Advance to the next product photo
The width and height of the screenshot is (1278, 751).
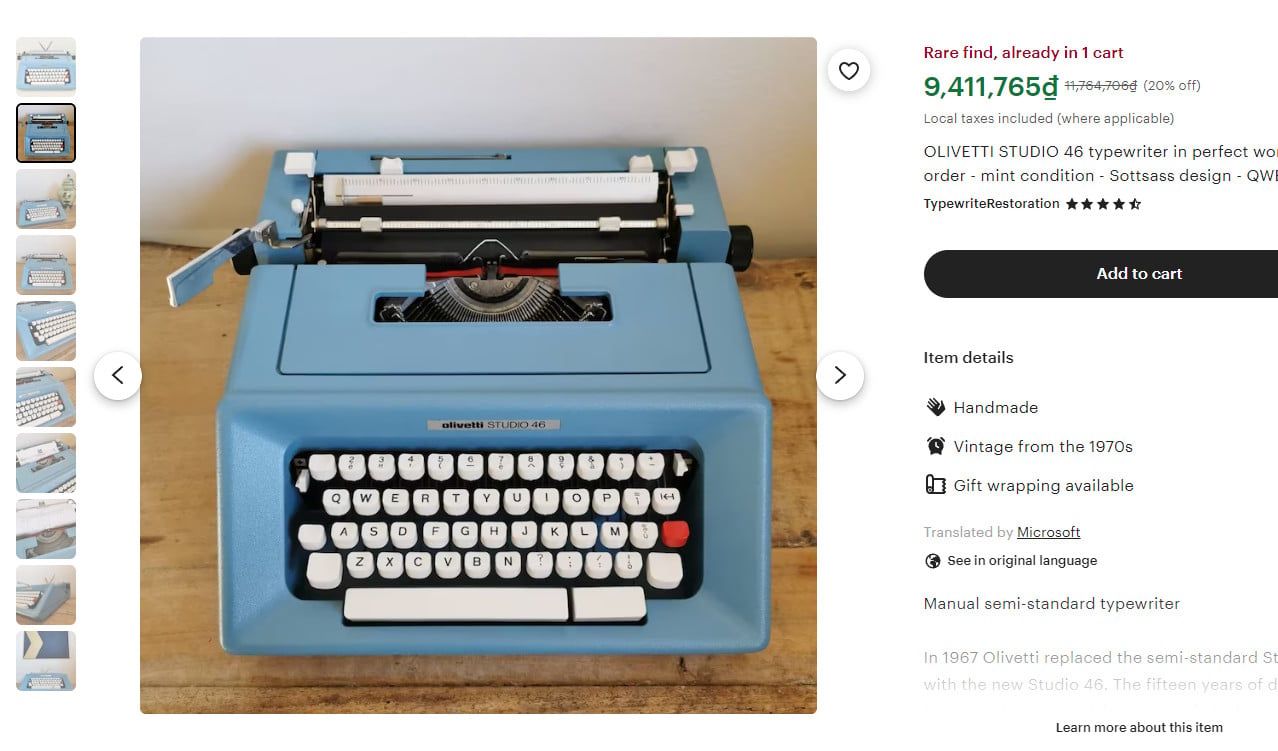pos(840,375)
